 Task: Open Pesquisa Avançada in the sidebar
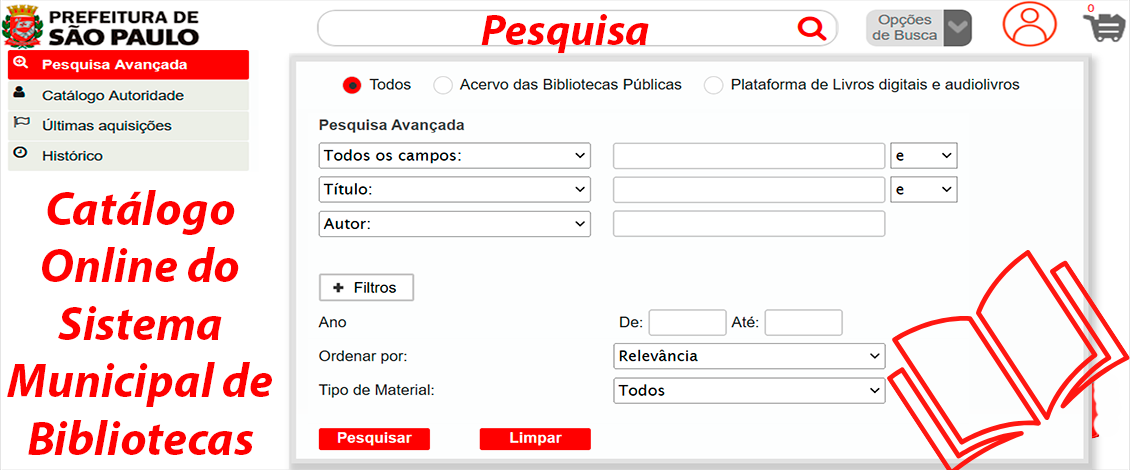pyautogui.click(x=128, y=65)
